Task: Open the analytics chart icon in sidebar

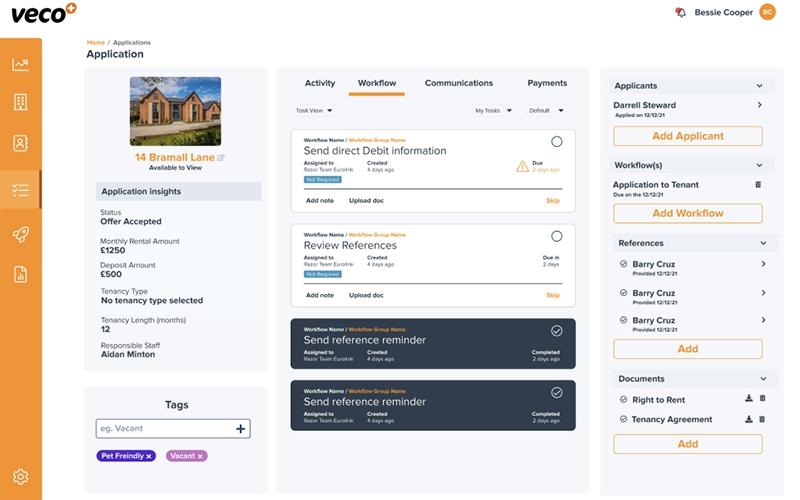Action: coord(20,64)
